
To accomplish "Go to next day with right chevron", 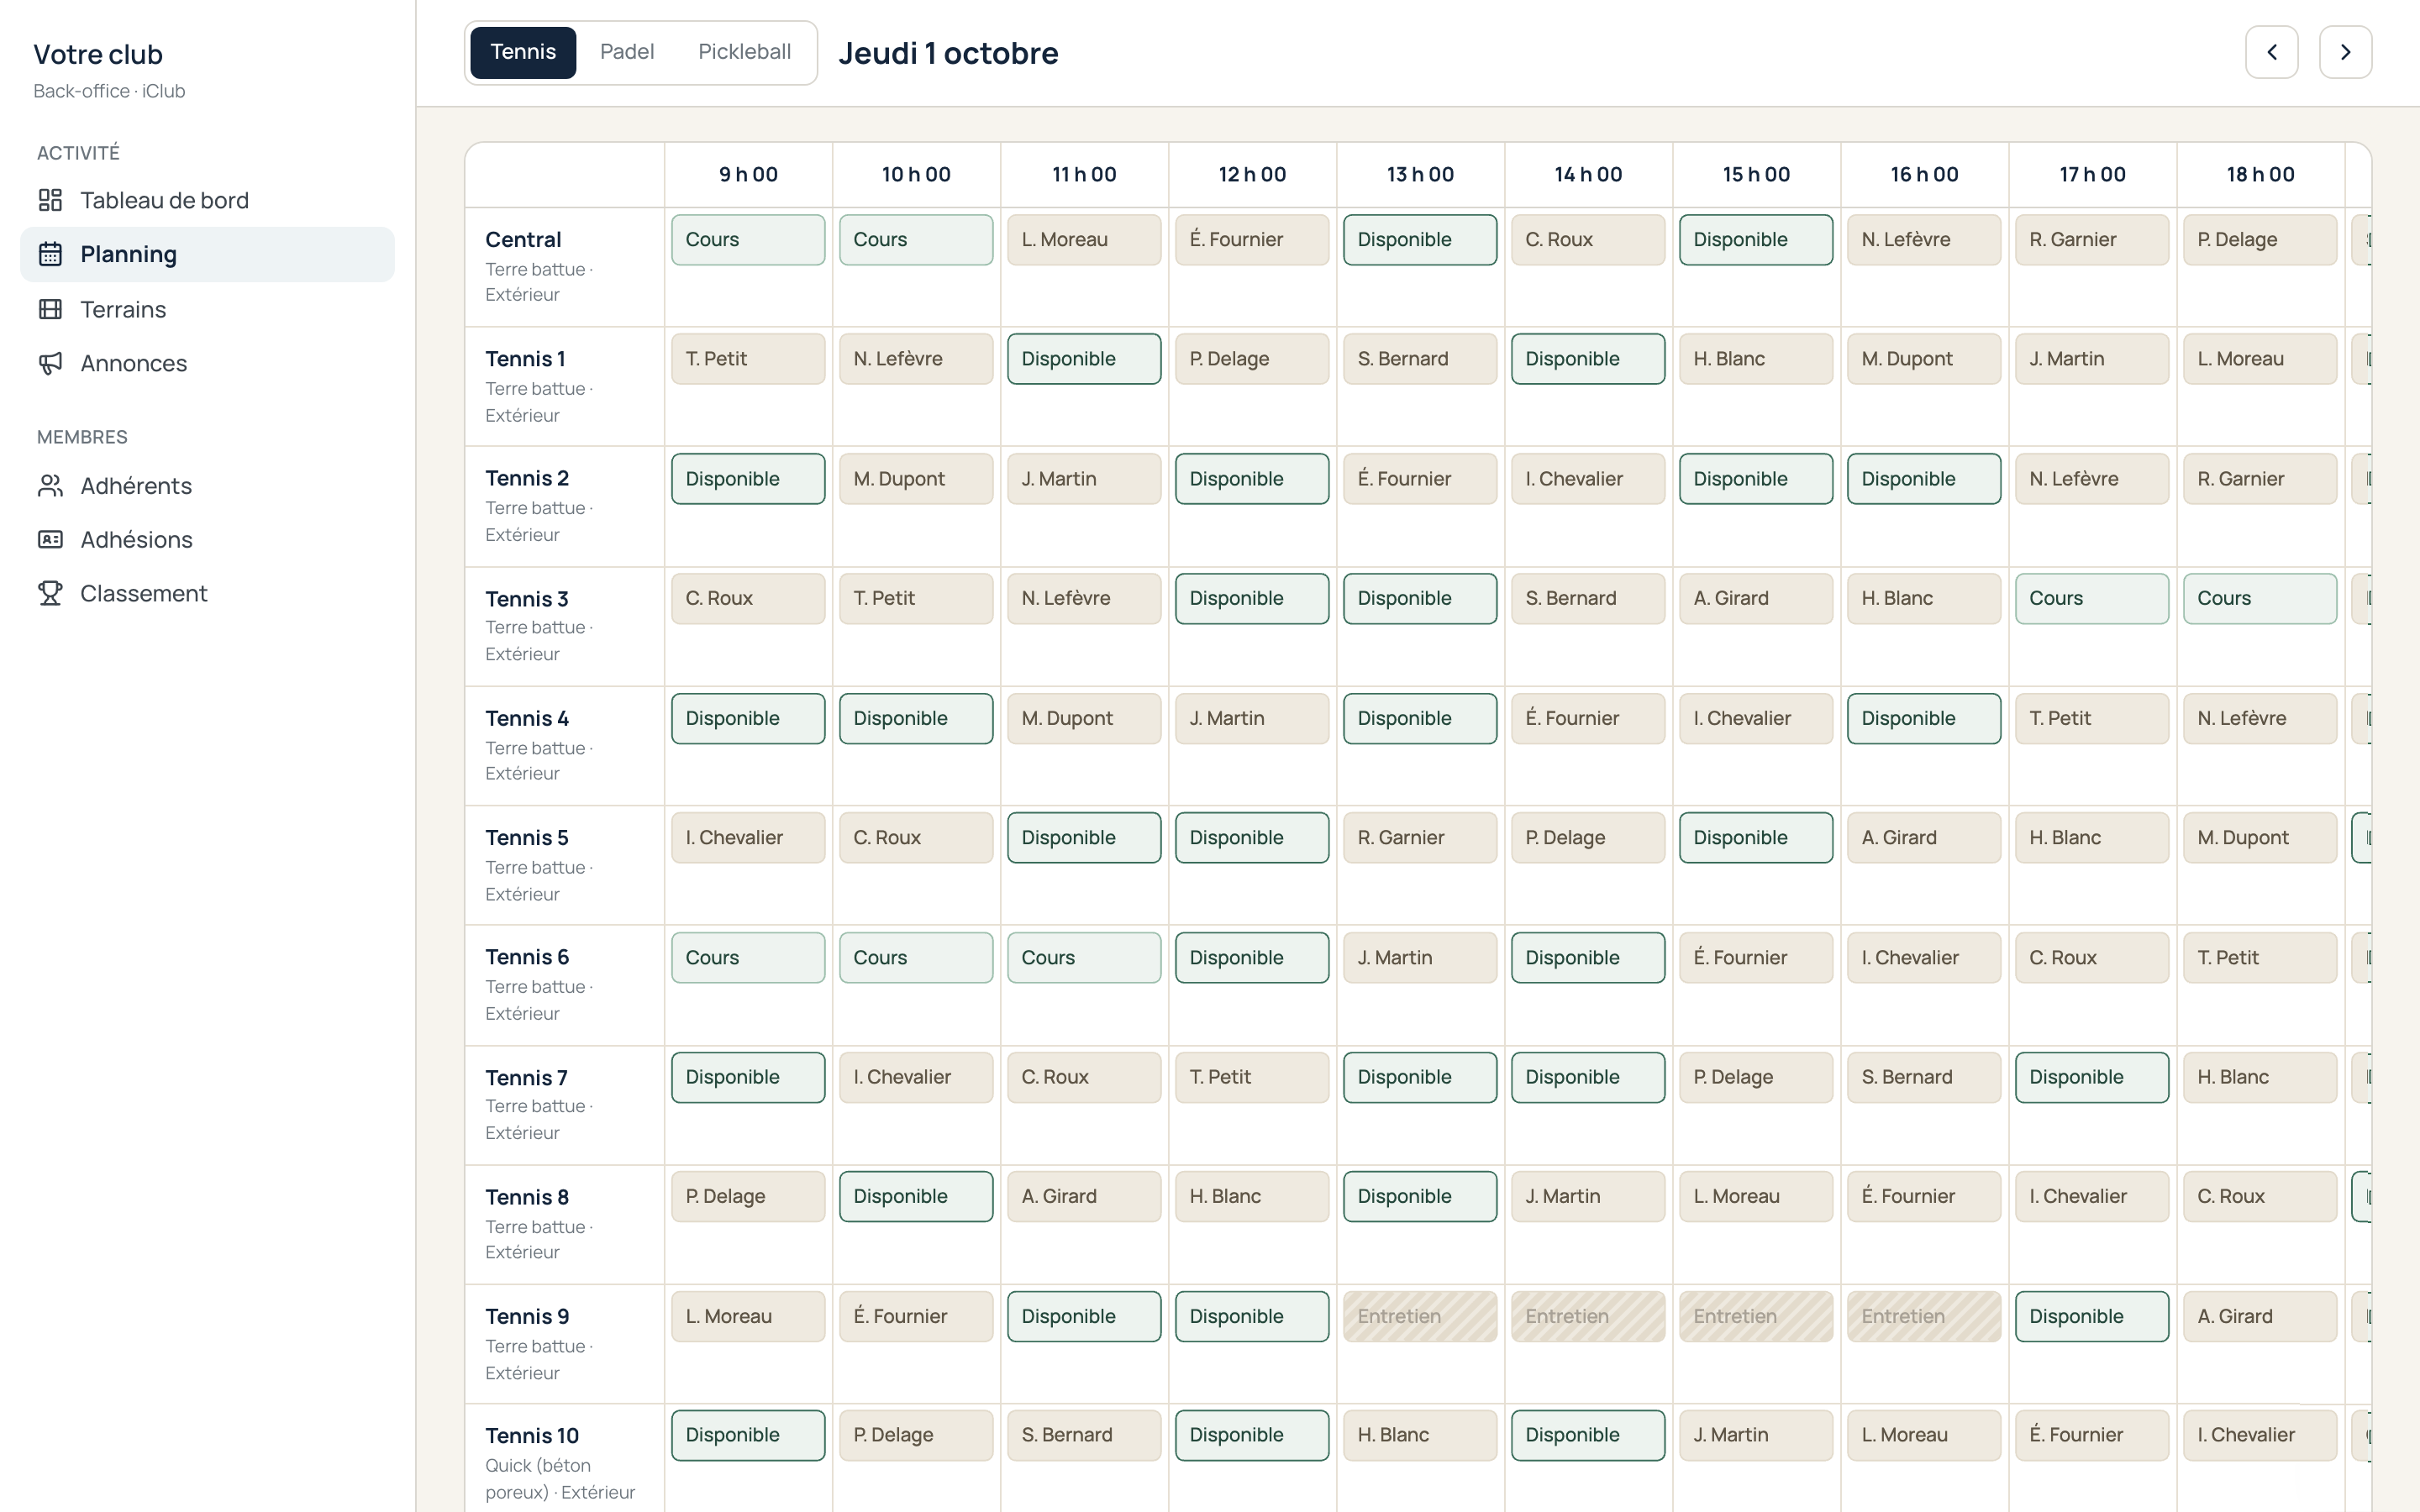I will [x=2345, y=52].
